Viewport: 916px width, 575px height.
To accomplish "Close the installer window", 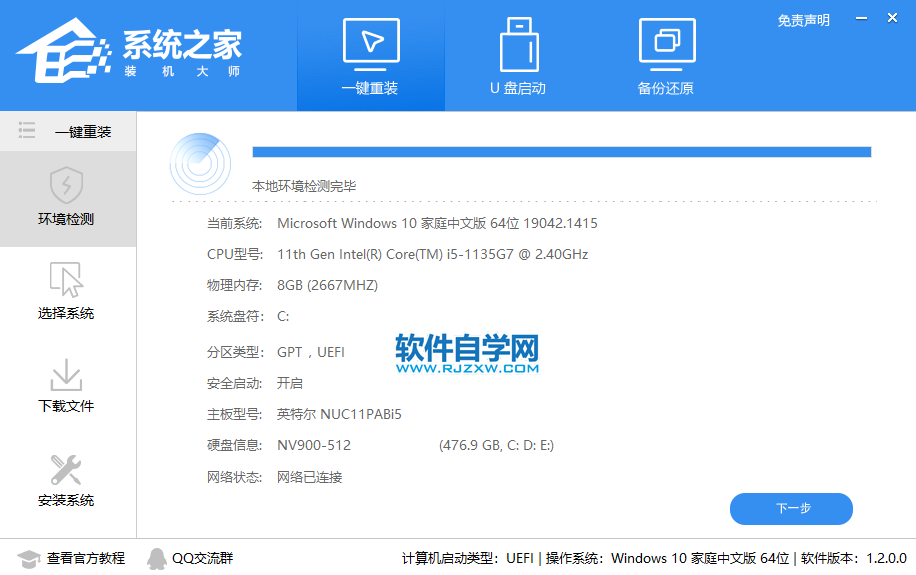I will [x=892, y=18].
